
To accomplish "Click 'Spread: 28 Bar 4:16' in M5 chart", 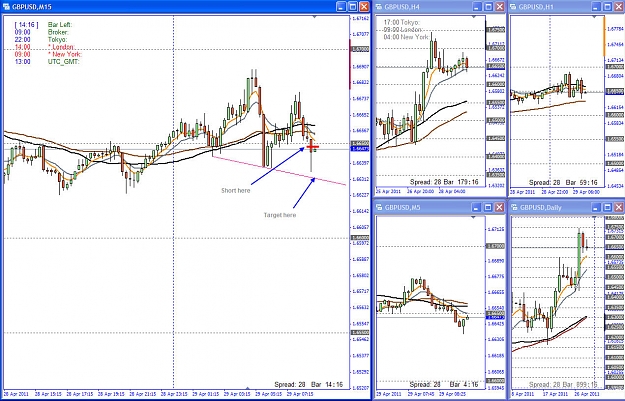I will pyautogui.click(x=444, y=385).
